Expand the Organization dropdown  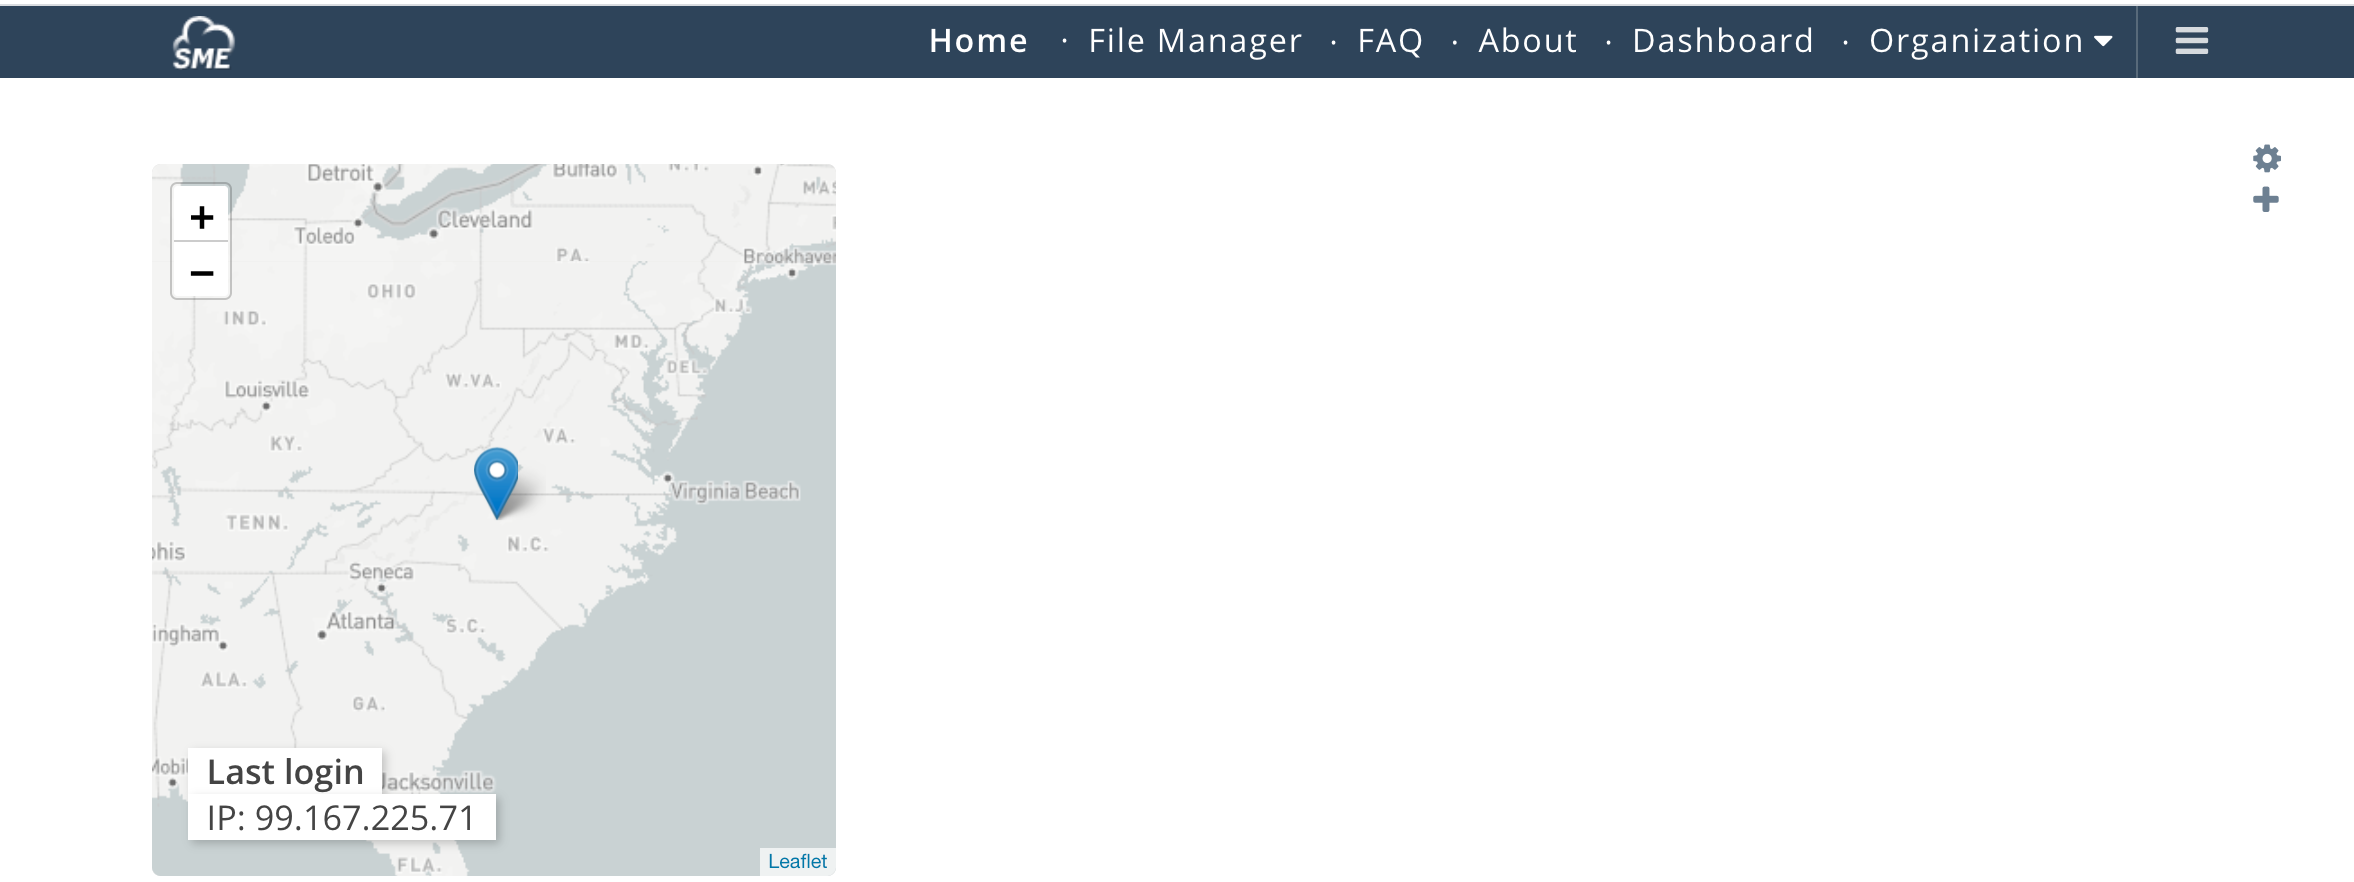coord(1990,41)
